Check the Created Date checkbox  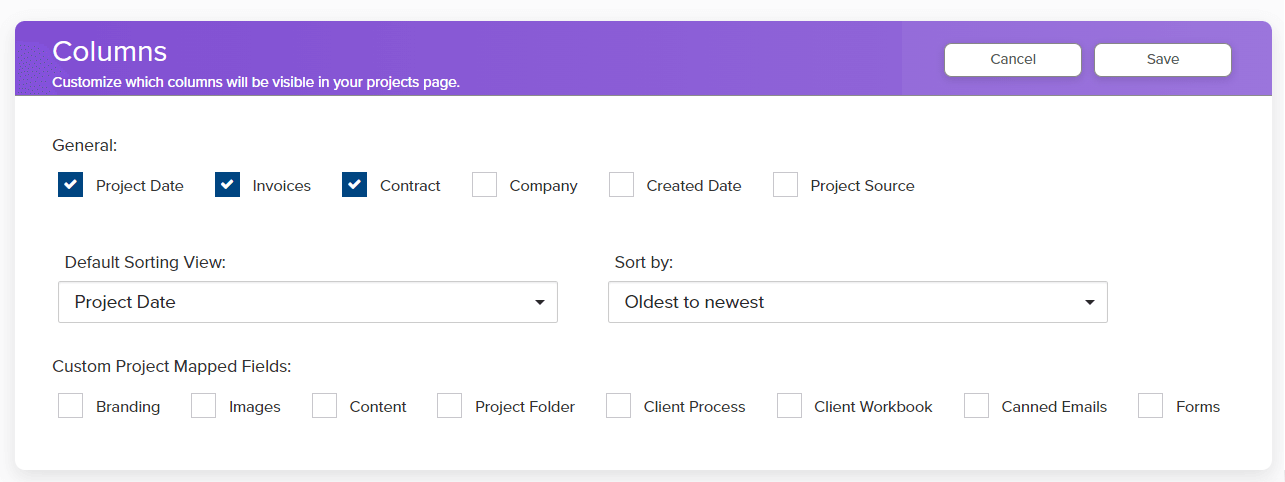pyautogui.click(x=622, y=185)
